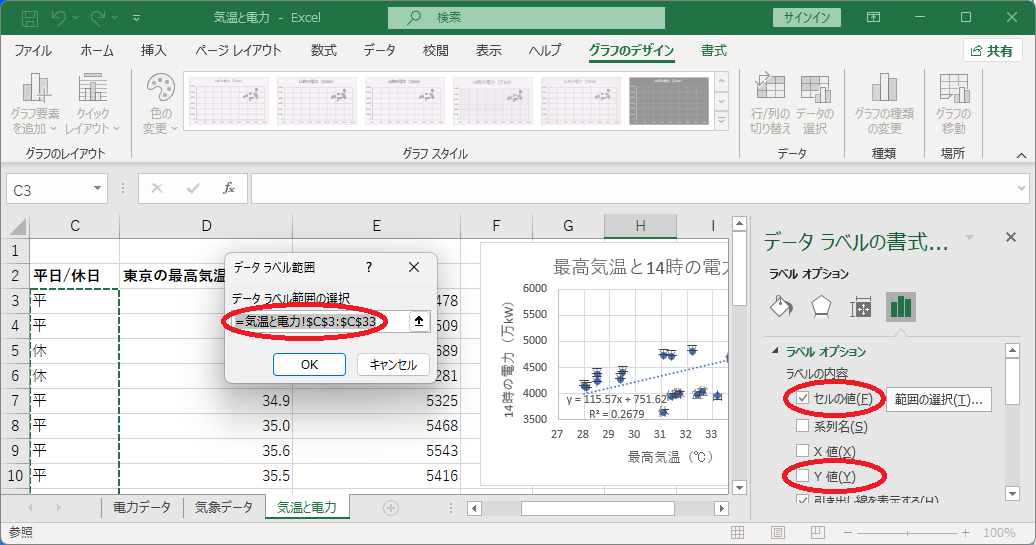Add a new sheet with plus icon
Image resolution: width=1036 pixels, height=545 pixels.
(390, 507)
